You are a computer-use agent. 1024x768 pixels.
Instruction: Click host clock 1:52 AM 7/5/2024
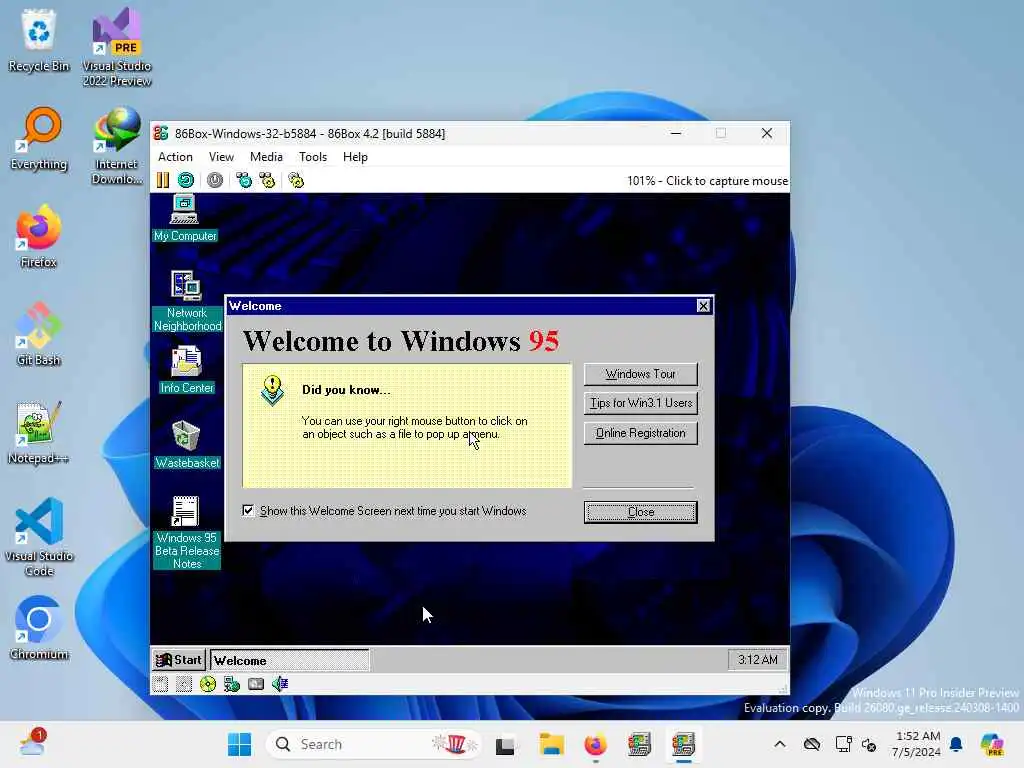tap(917, 744)
